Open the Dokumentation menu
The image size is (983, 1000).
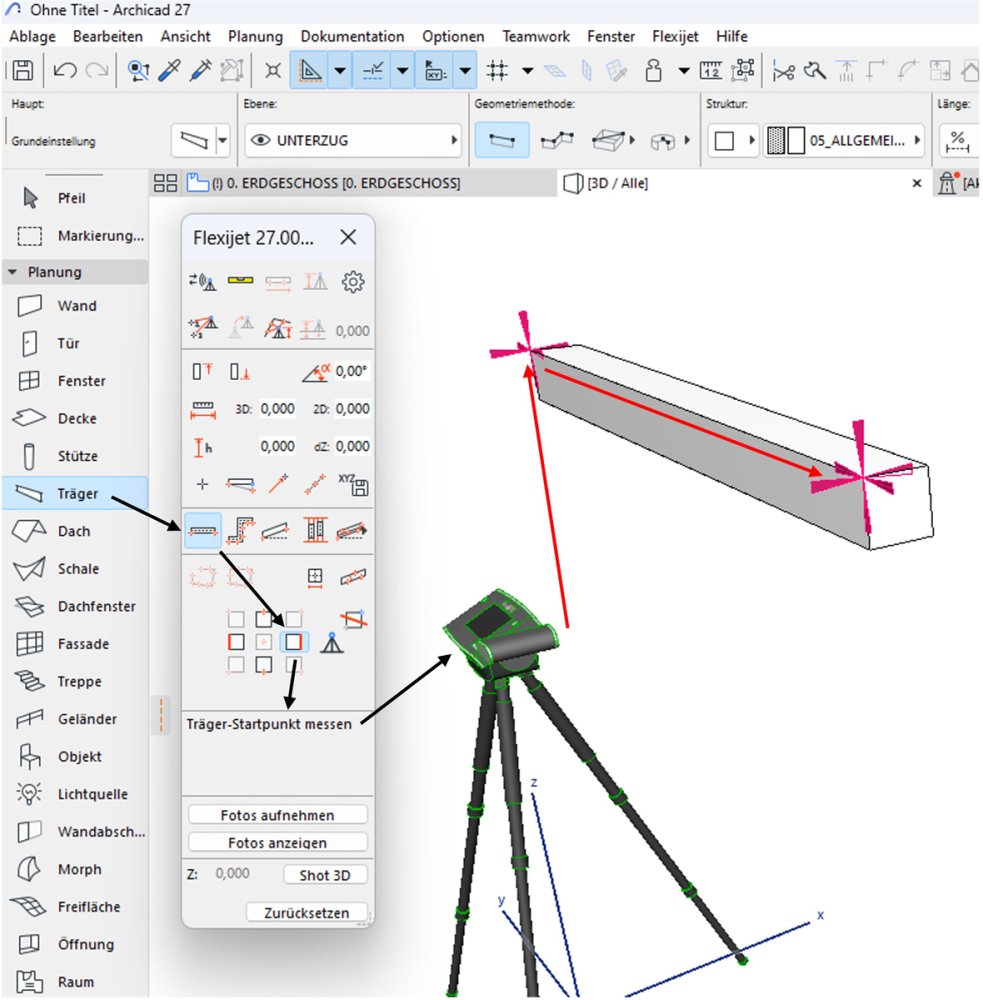352,36
